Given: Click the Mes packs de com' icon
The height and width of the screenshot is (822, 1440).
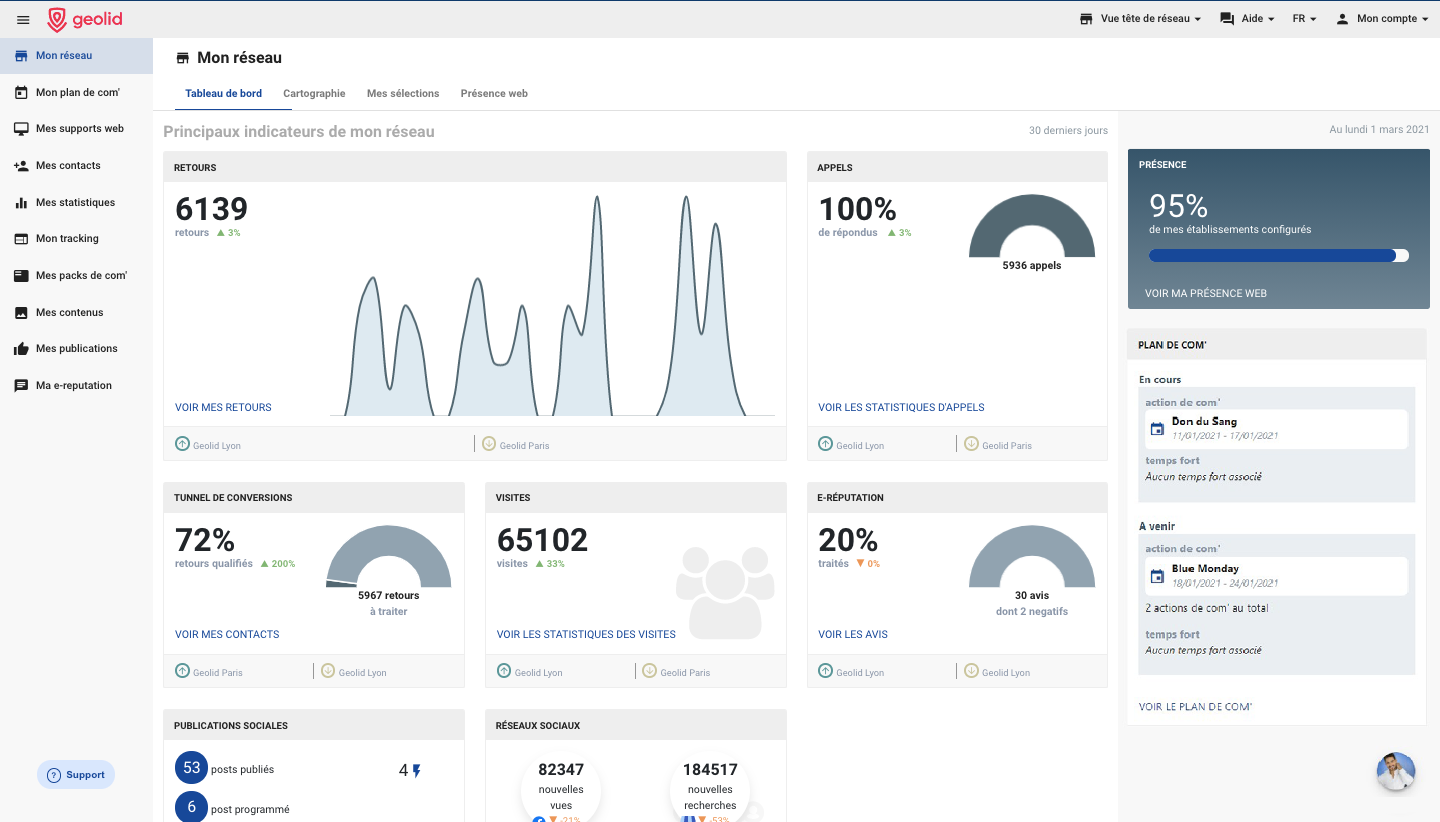Looking at the screenshot, I should 21,275.
